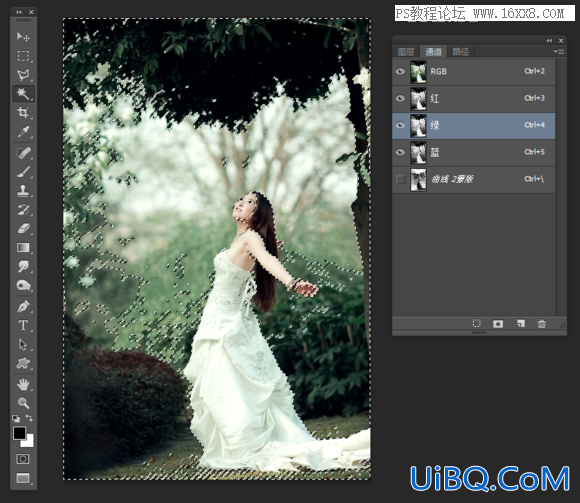Image resolution: width=580 pixels, height=503 pixels.
Task: Load channel as selection button
Action: 477,324
